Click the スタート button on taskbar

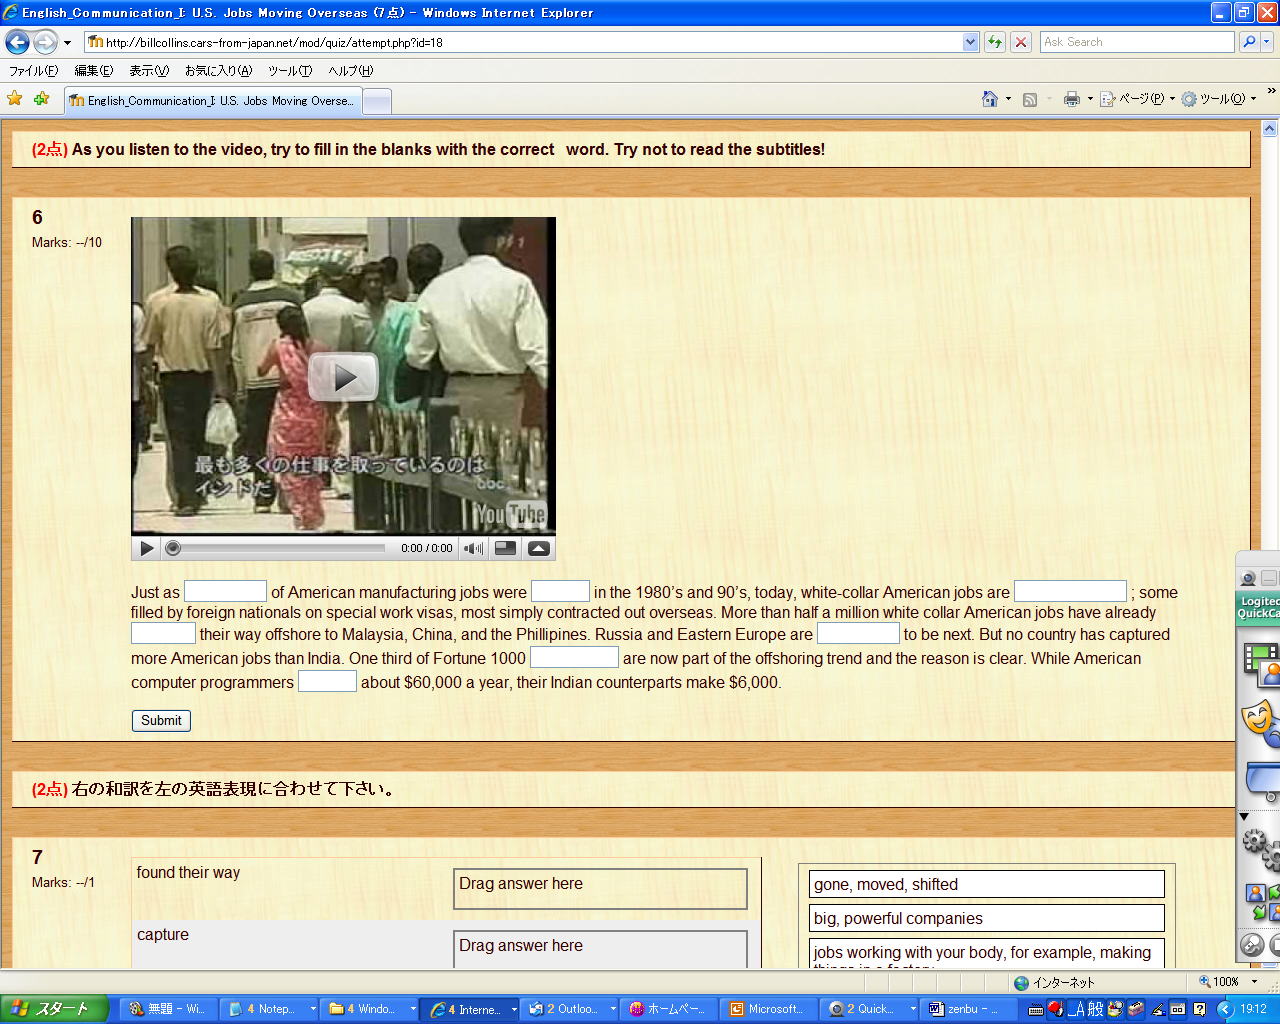(x=54, y=1009)
